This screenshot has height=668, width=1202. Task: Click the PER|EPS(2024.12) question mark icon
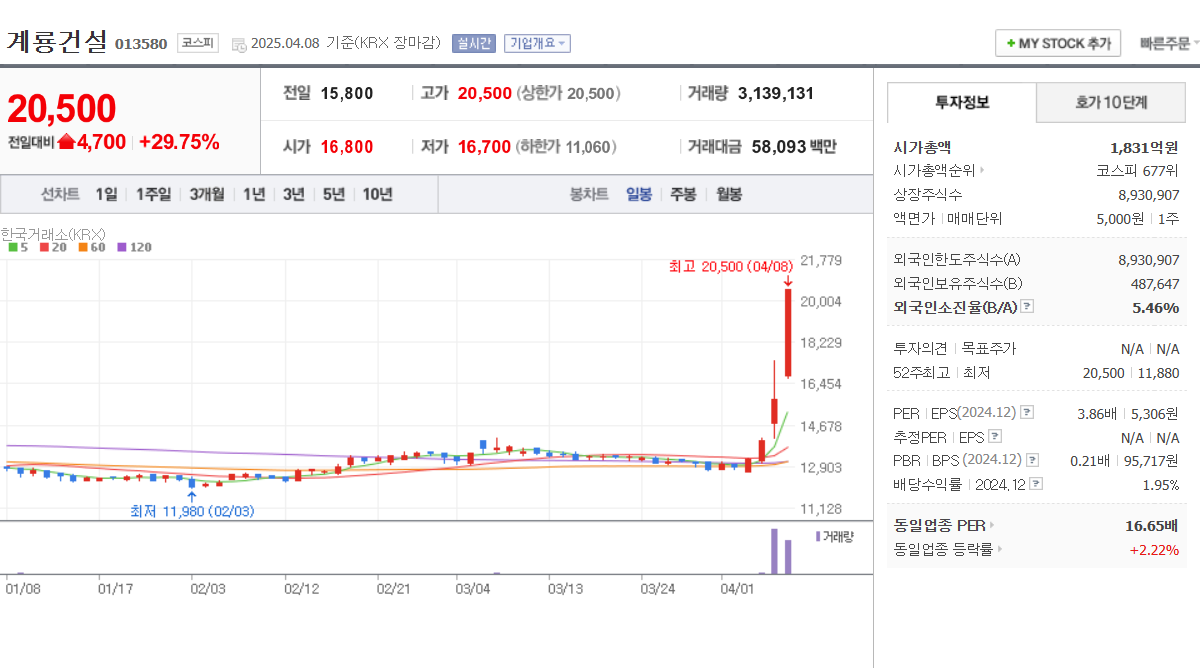click(1026, 412)
